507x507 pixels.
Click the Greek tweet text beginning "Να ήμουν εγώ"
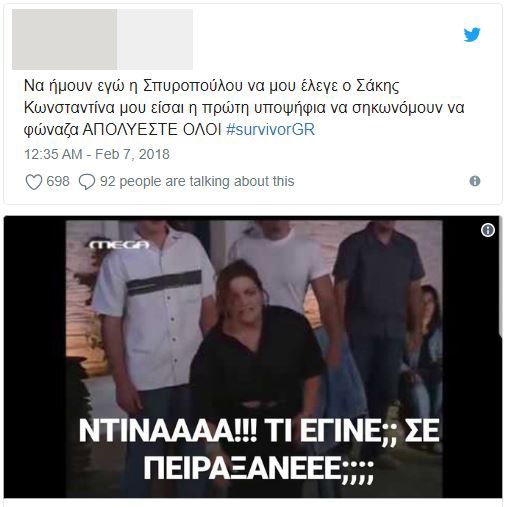[x=244, y=108]
